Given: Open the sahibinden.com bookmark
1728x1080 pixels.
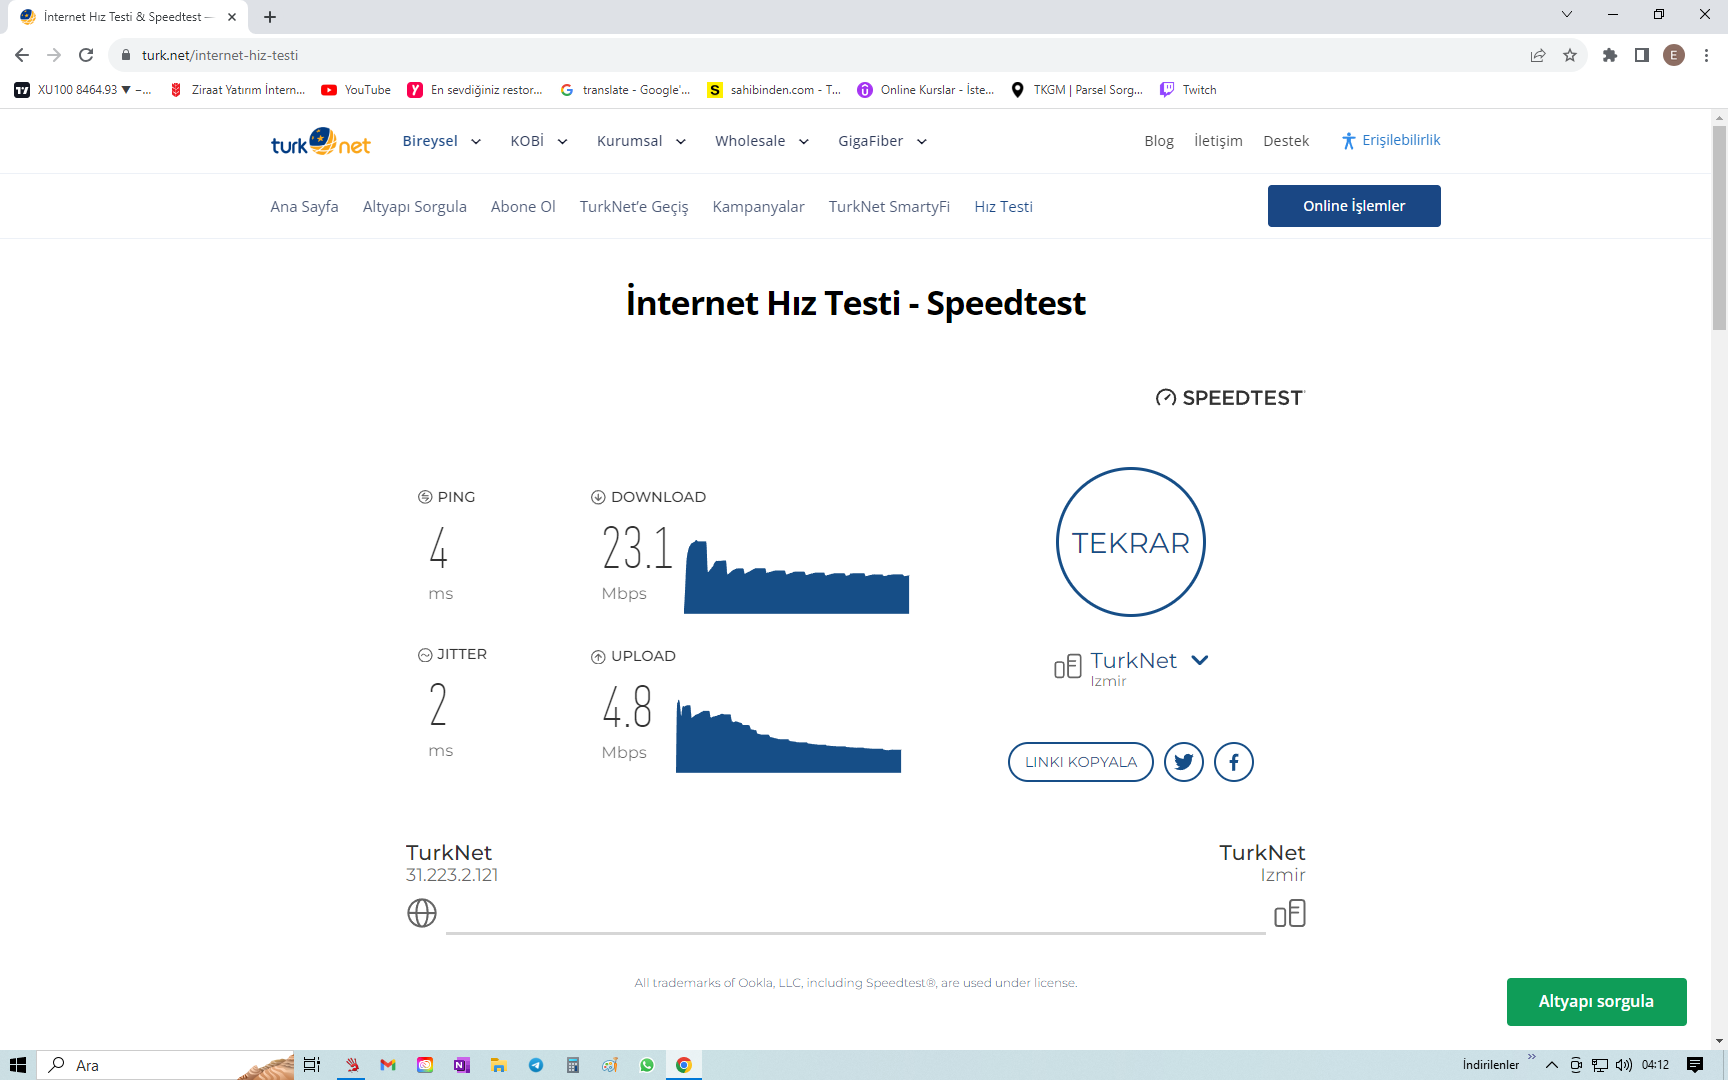Looking at the screenshot, I should click(x=774, y=90).
